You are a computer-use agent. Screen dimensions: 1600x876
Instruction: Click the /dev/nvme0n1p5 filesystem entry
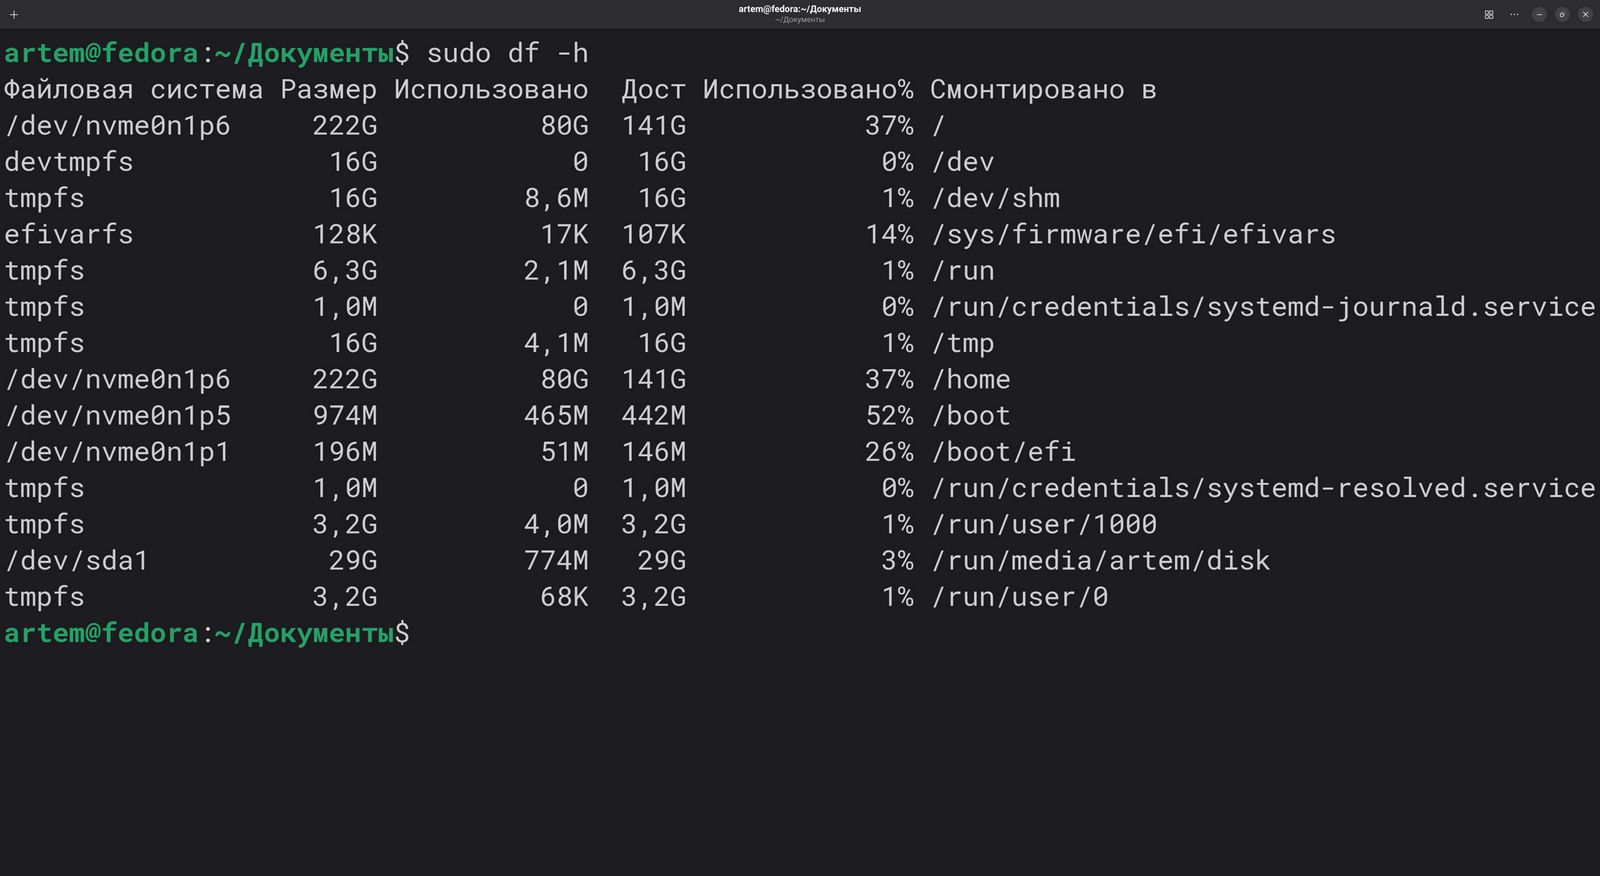pyautogui.click(x=118, y=416)
